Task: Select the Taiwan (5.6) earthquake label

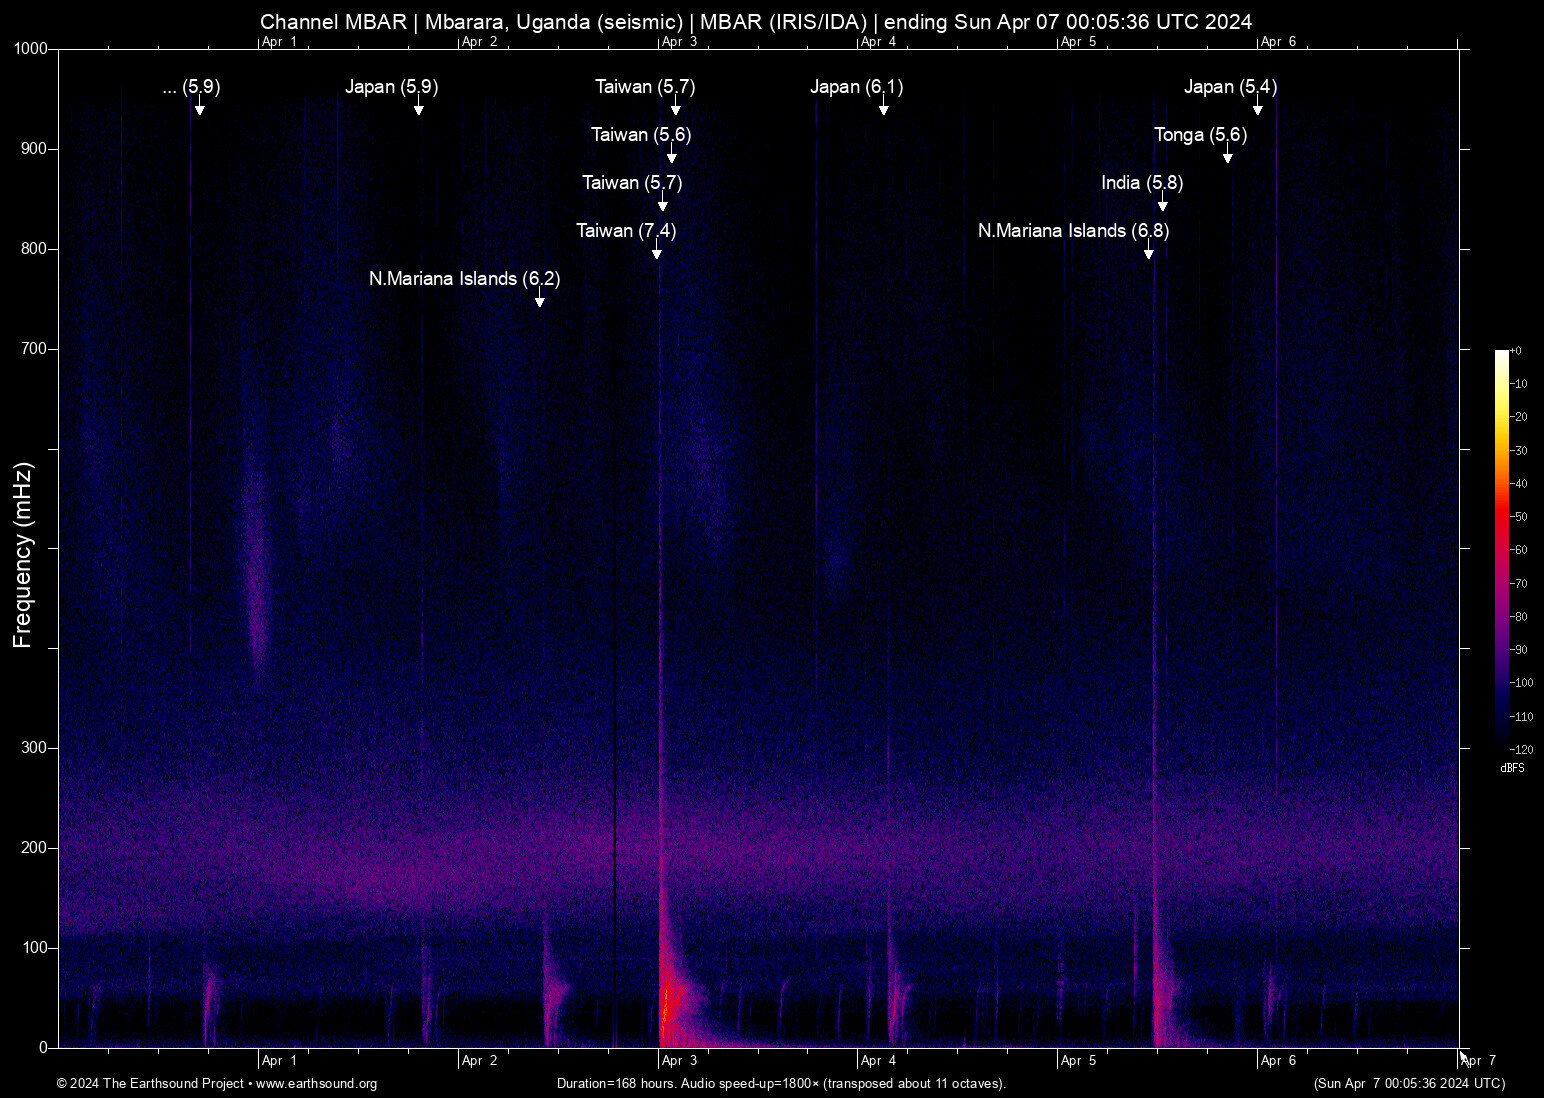Action: pyautogui.click(x=641, y=135)
